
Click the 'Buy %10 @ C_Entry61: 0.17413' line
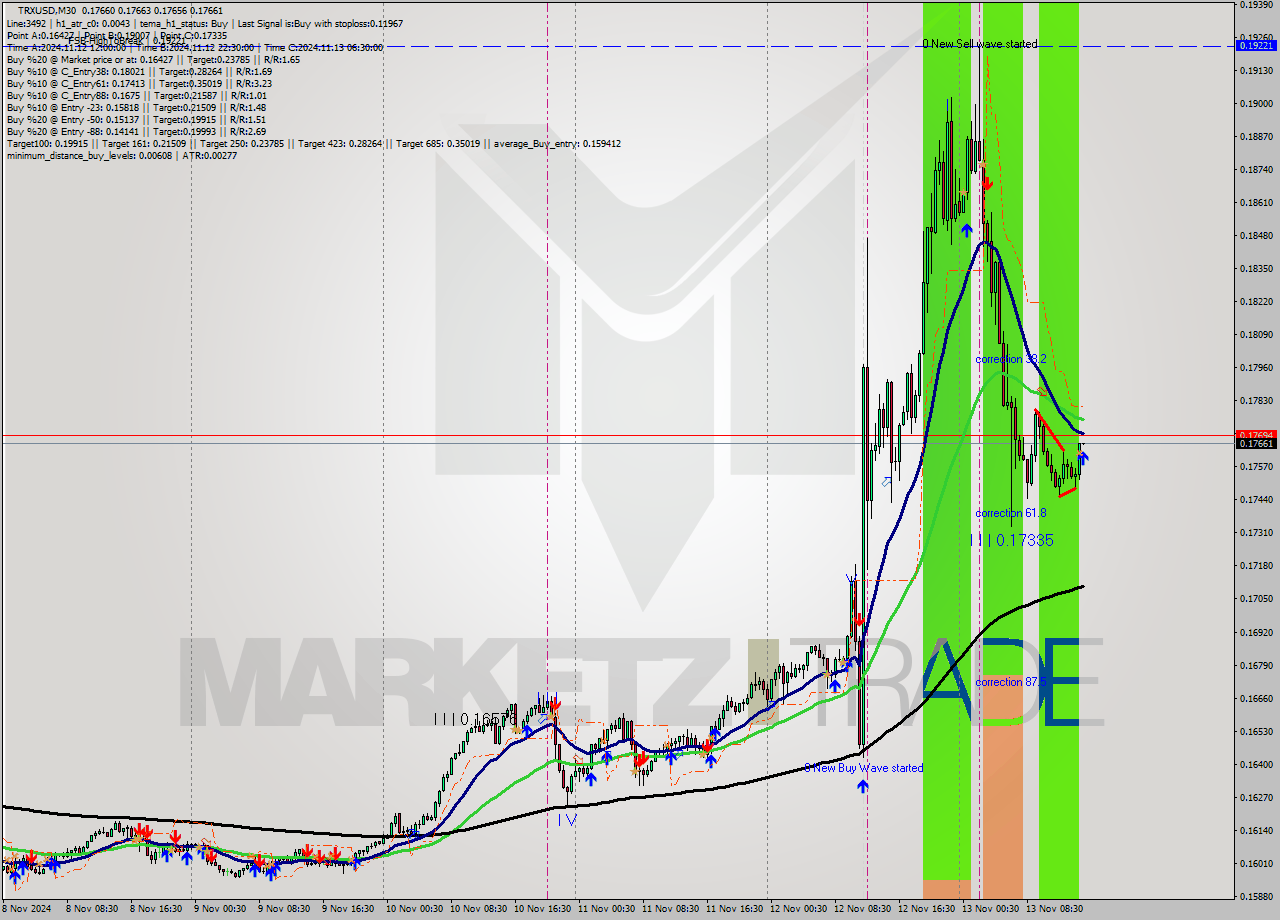pos(139,83)
